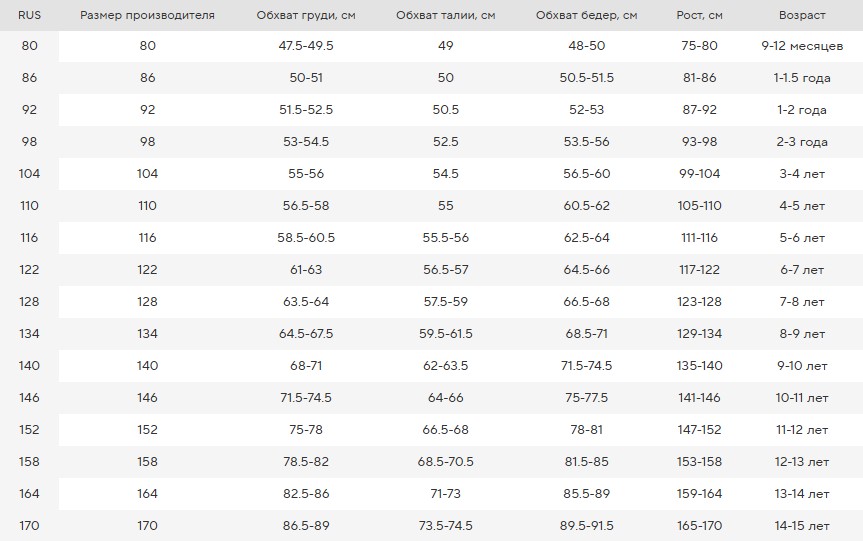This screenshot has height=541, width=863.
Task: Click the 9-12 месяцев age cell
Action: (802, 46)
